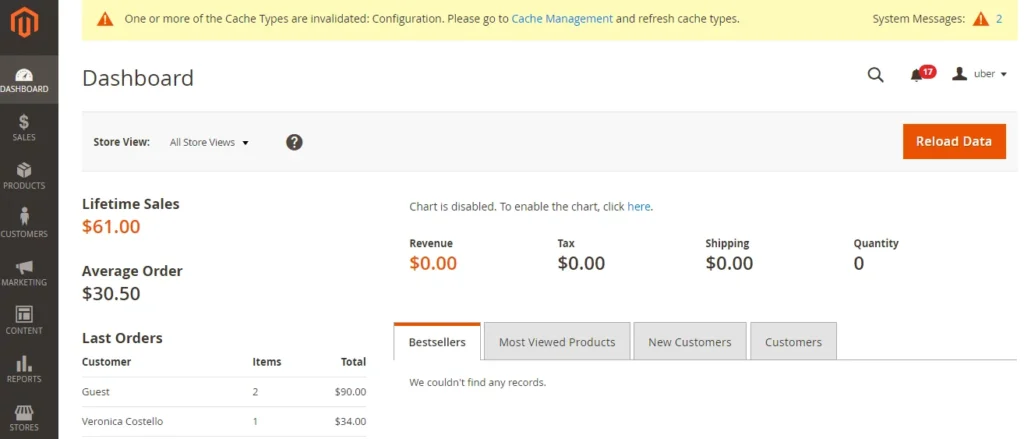The width and height of the screenshot is (1024, 439).
Task: Open the Customers sidebar menu
Action: pyautogui.click(x=25, y=224)
